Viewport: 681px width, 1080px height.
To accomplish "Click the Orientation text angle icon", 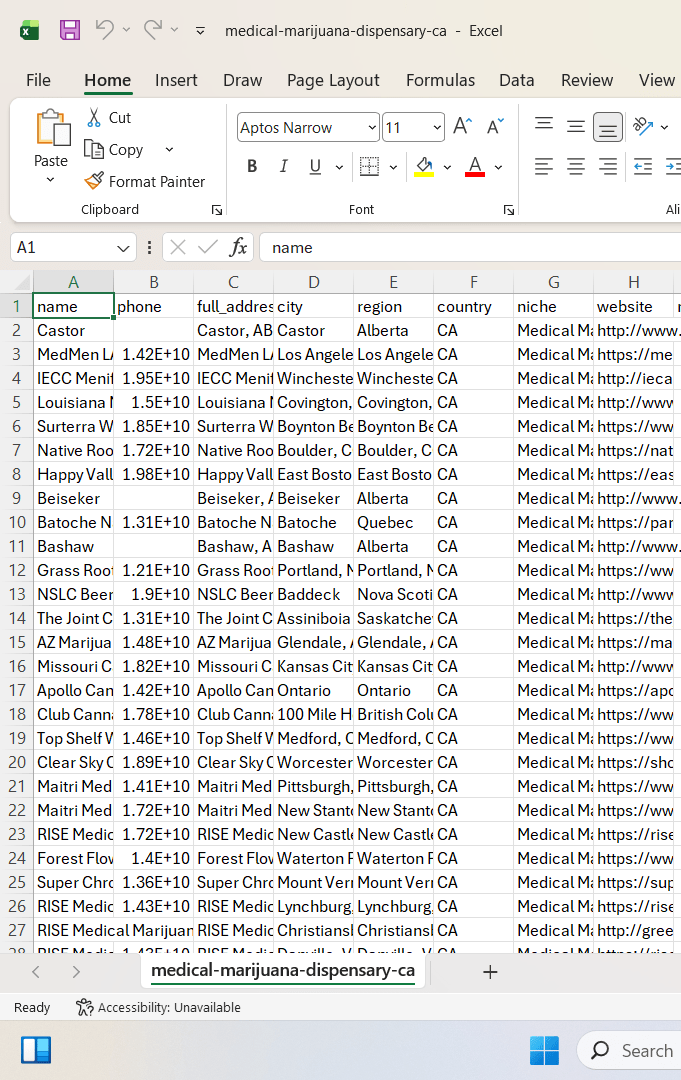I will coord(643,126).
